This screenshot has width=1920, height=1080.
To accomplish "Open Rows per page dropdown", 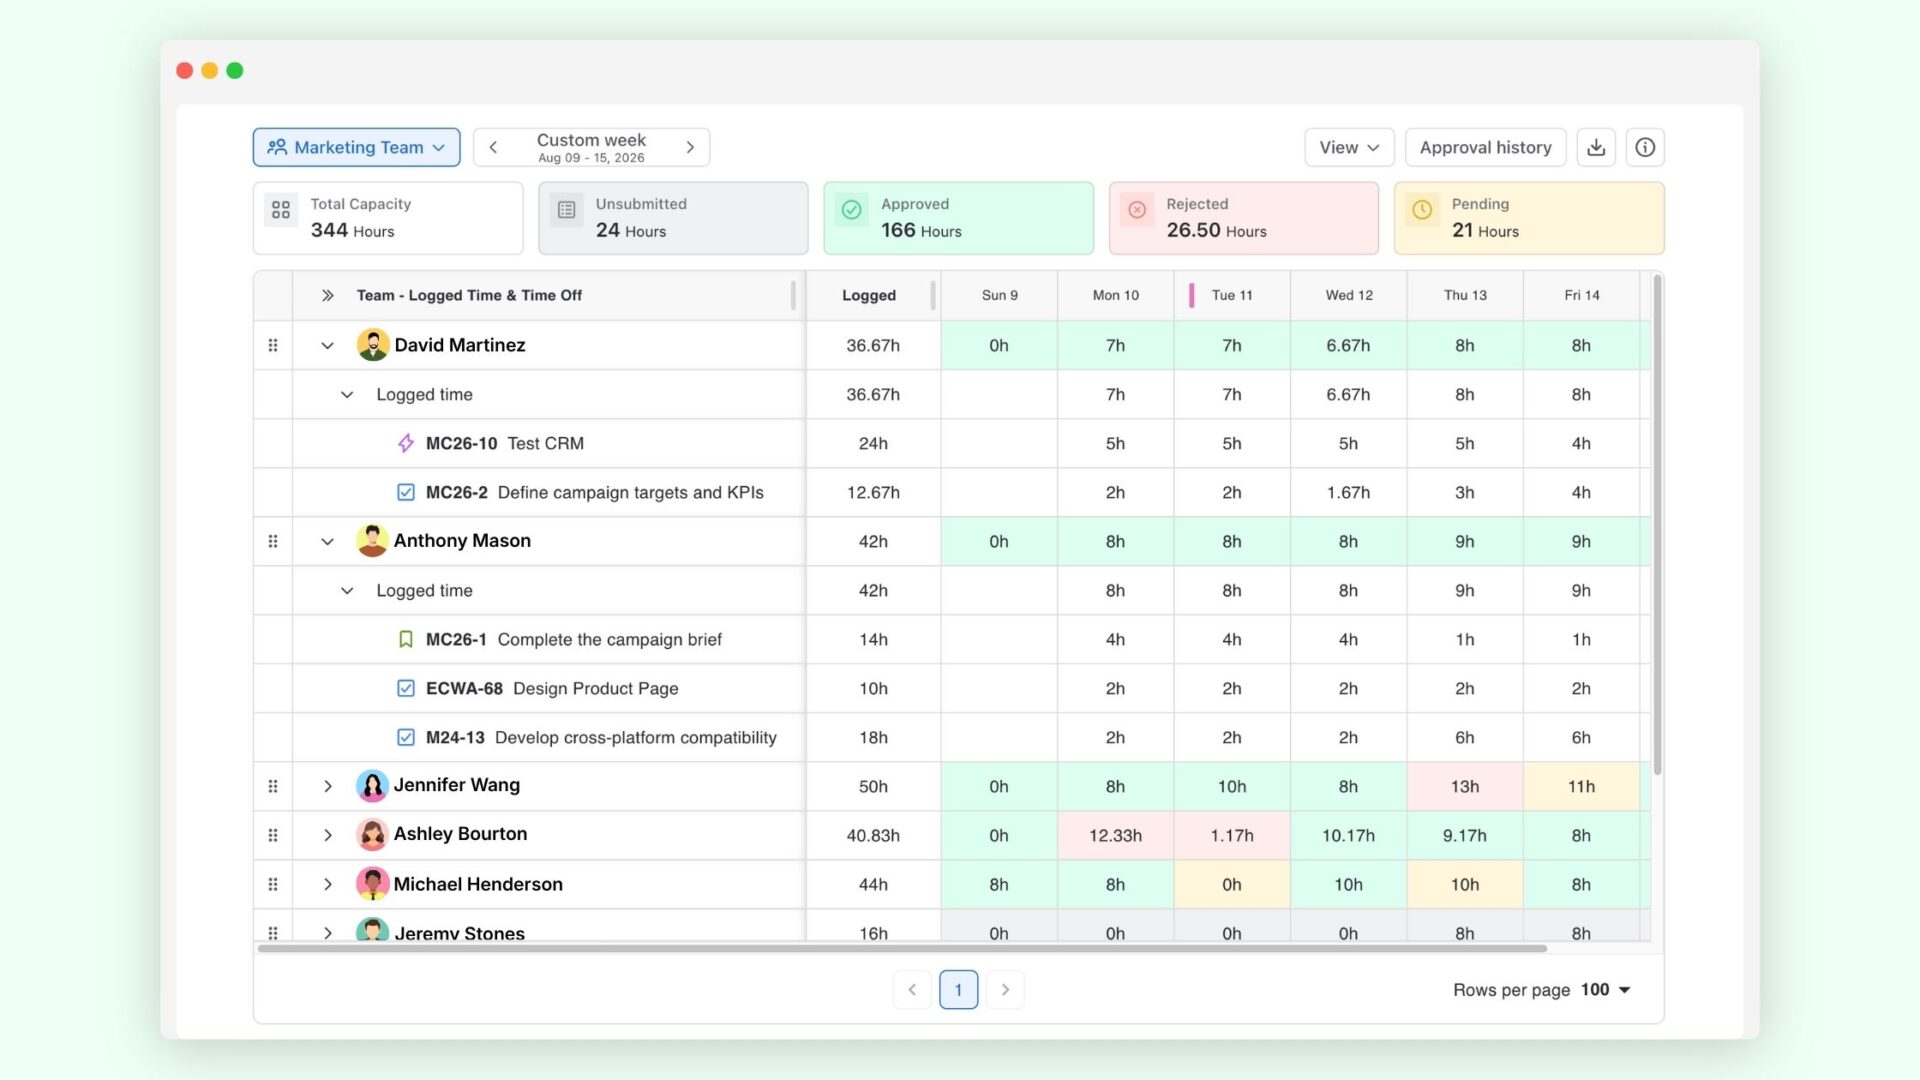I will click(1606, 990).
